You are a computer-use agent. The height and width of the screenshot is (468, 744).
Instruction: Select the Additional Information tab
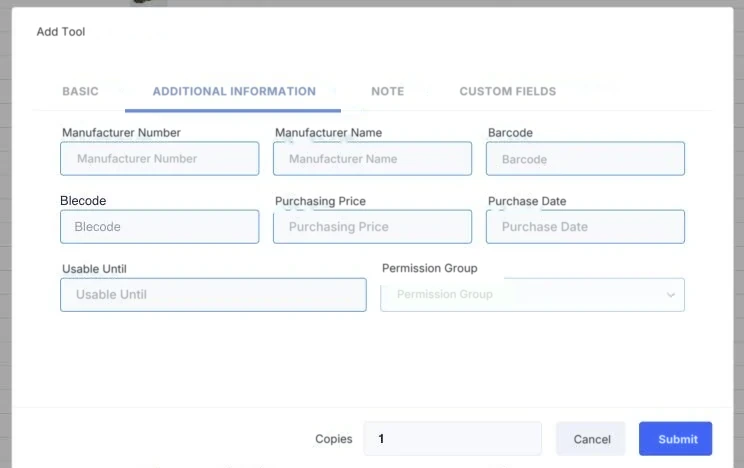point(234,91)
